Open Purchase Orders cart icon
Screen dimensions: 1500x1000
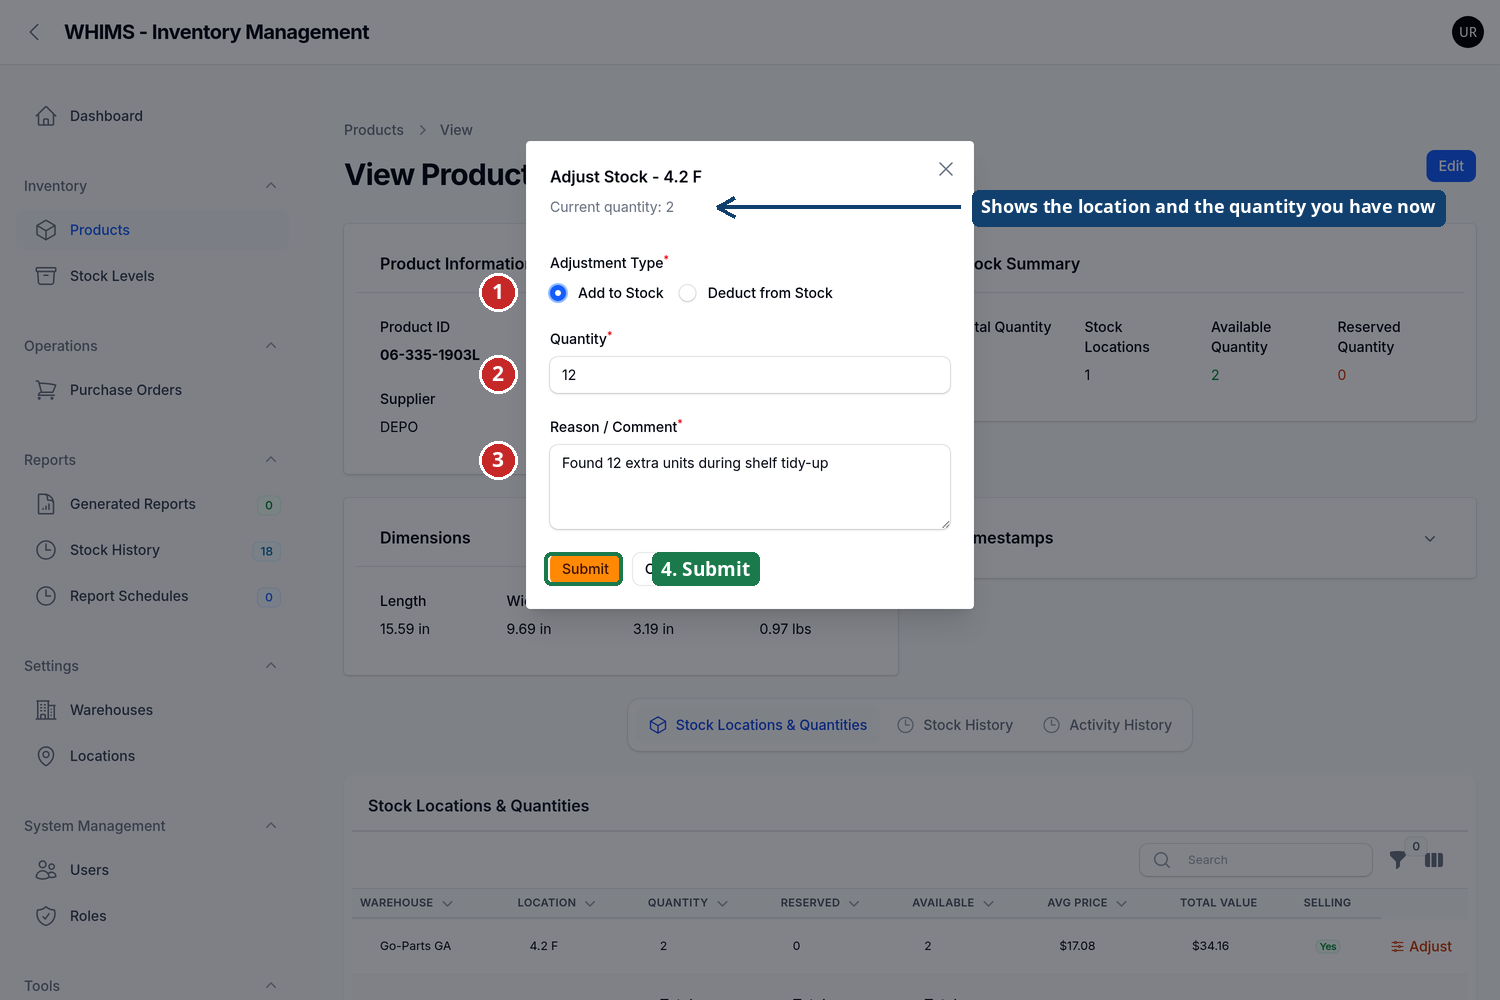pos(46,390)
